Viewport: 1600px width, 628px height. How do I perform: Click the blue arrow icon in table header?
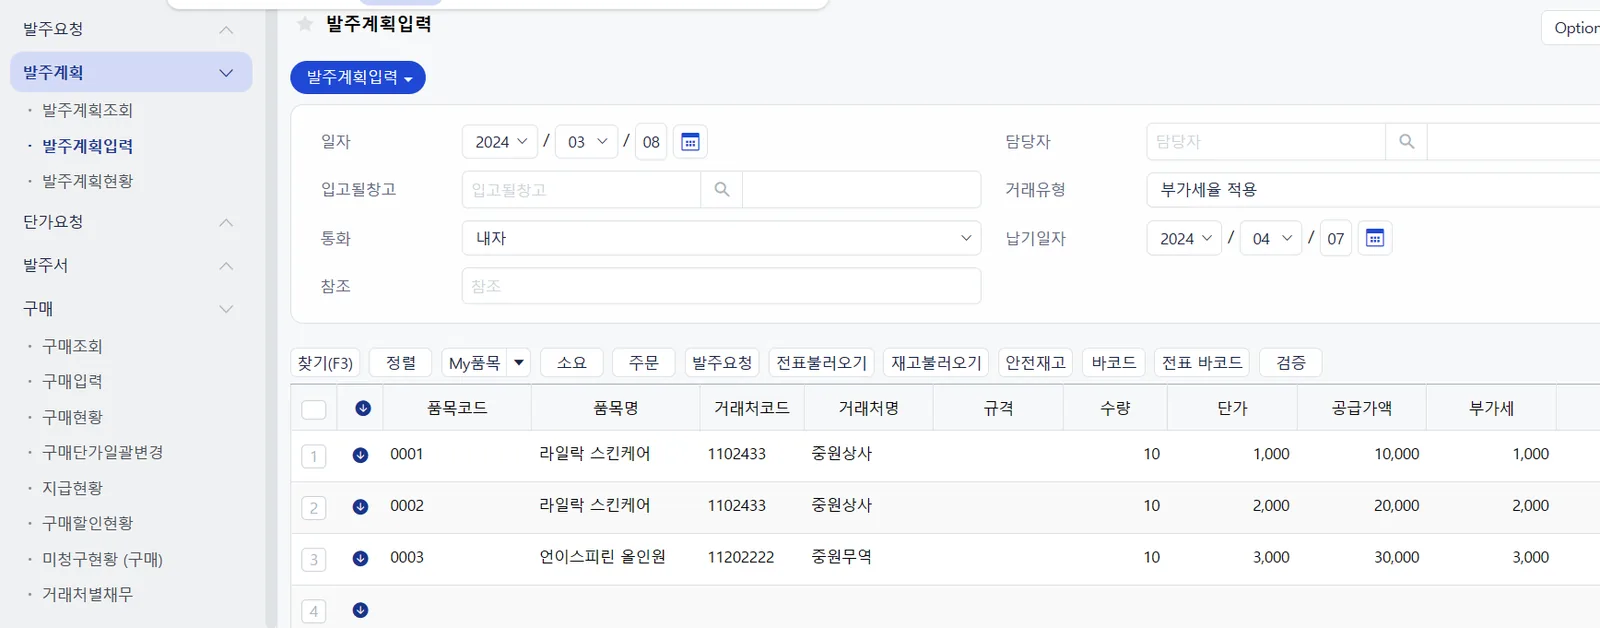(x=363, y=408)
